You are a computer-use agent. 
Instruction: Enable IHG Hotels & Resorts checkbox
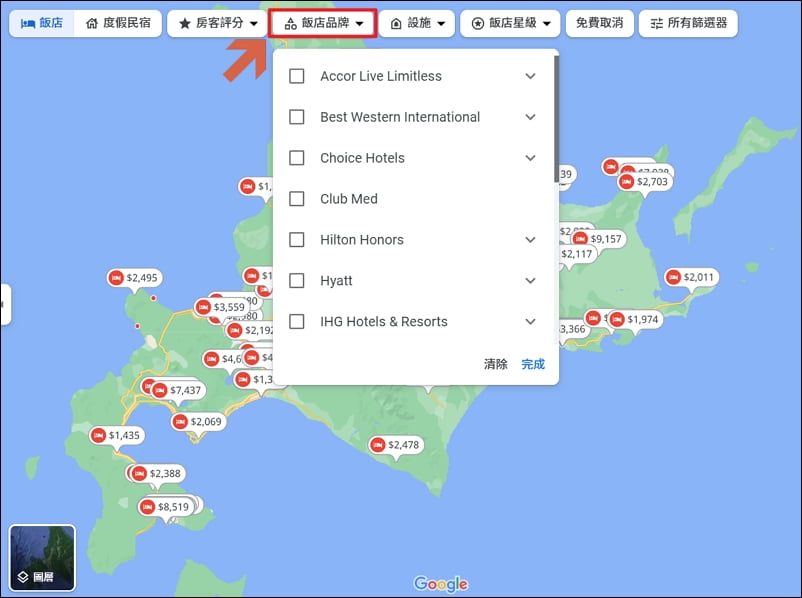pyautogui.click(x=297, y=322)
